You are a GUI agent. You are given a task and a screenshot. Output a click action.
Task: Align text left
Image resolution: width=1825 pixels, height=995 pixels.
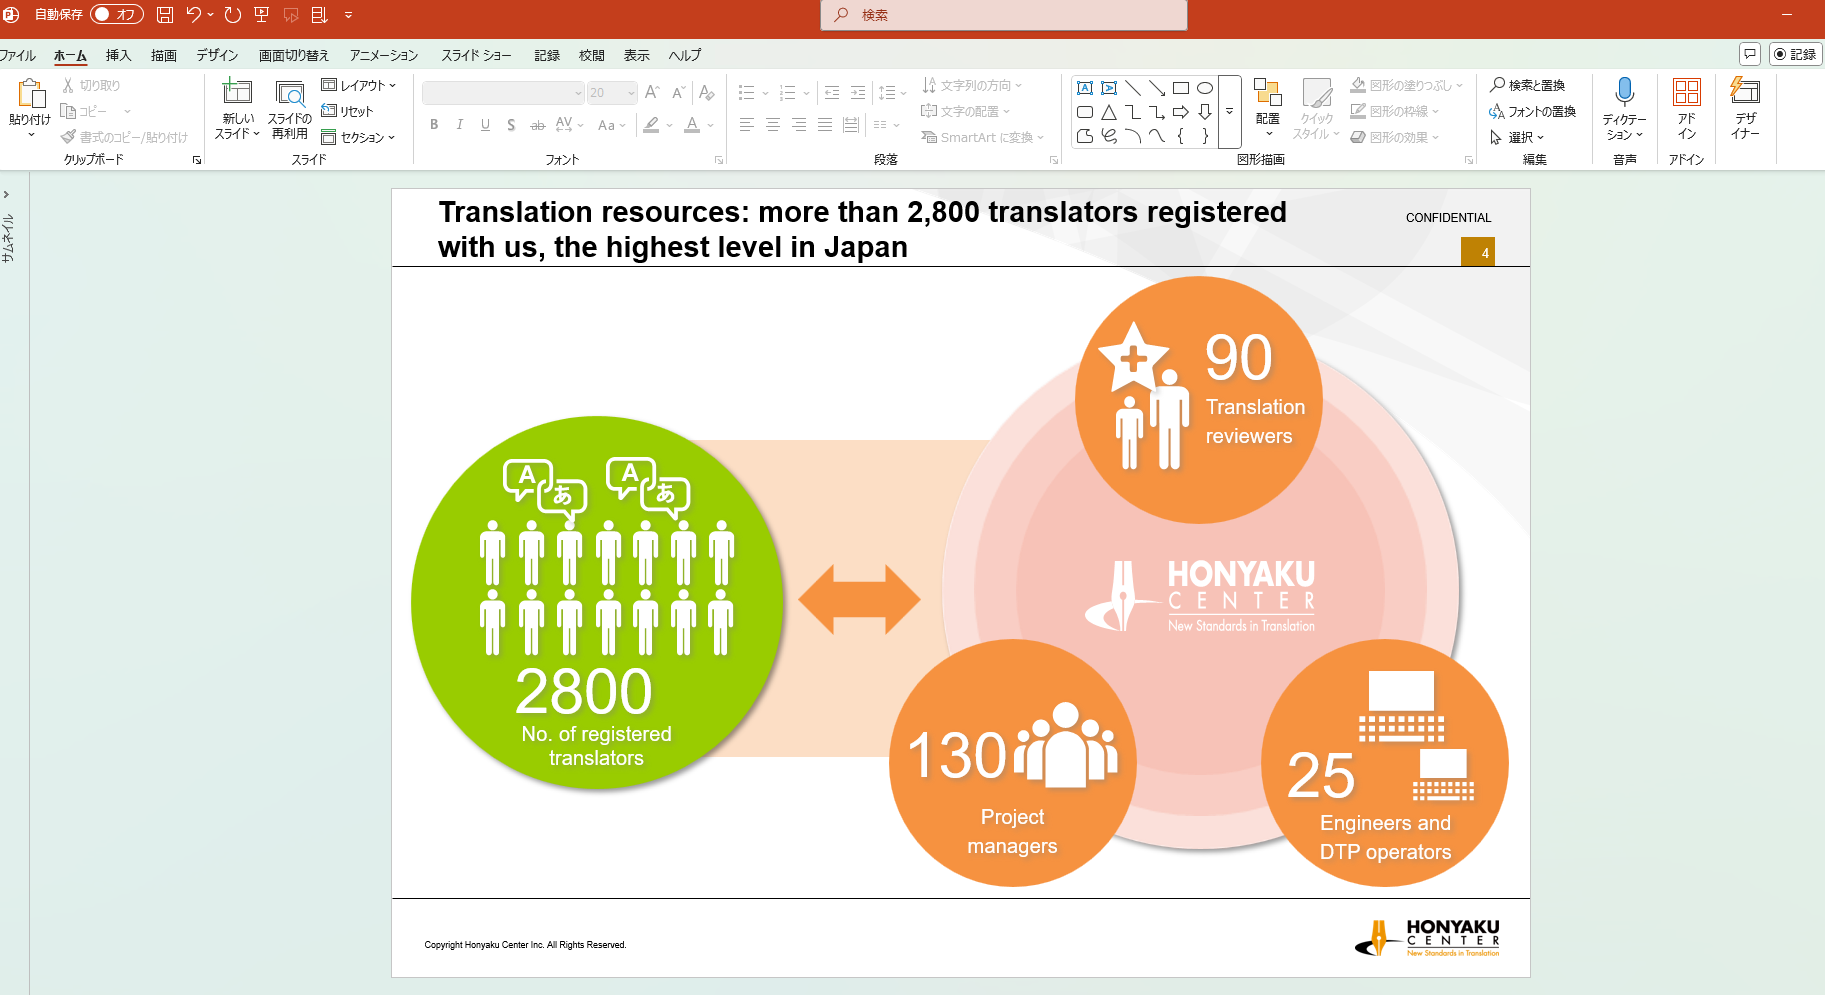tap(747, 125)
